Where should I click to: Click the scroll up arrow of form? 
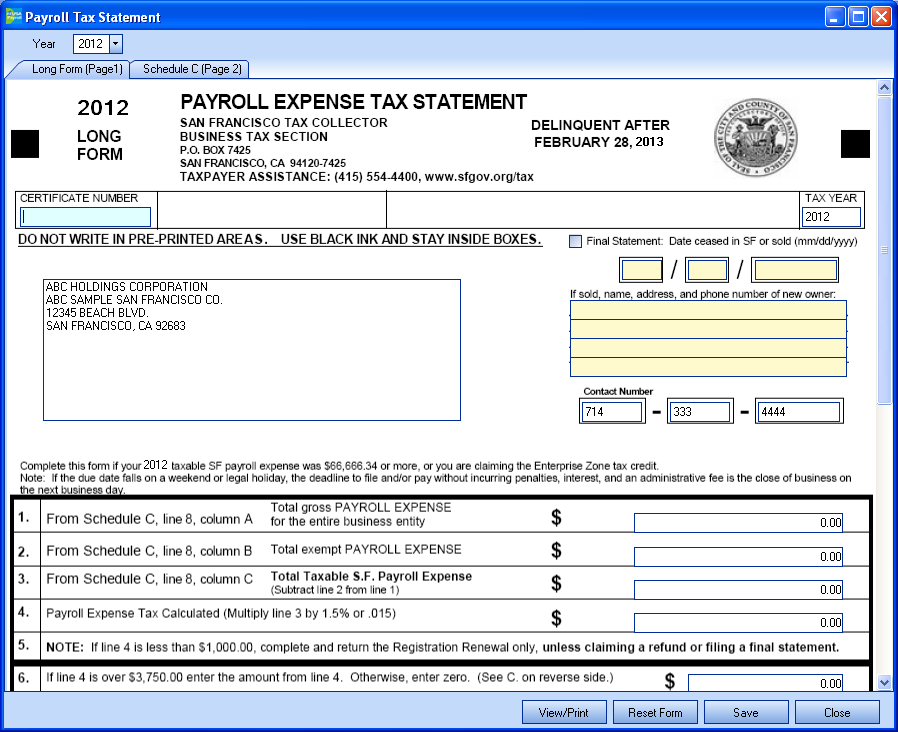coord(884,89)
